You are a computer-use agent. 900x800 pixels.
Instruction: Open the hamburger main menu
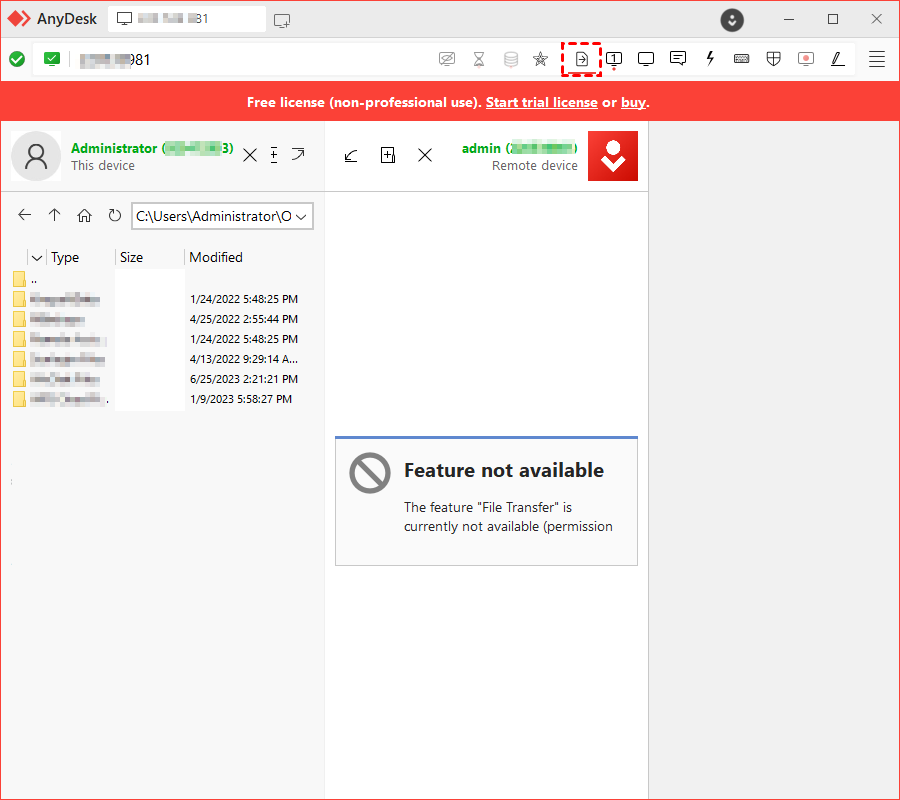point(876,59)
